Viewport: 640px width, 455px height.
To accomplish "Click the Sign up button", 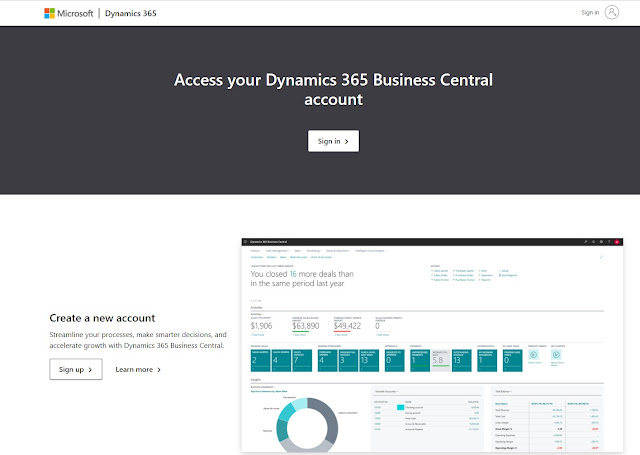I will [76, 369].
